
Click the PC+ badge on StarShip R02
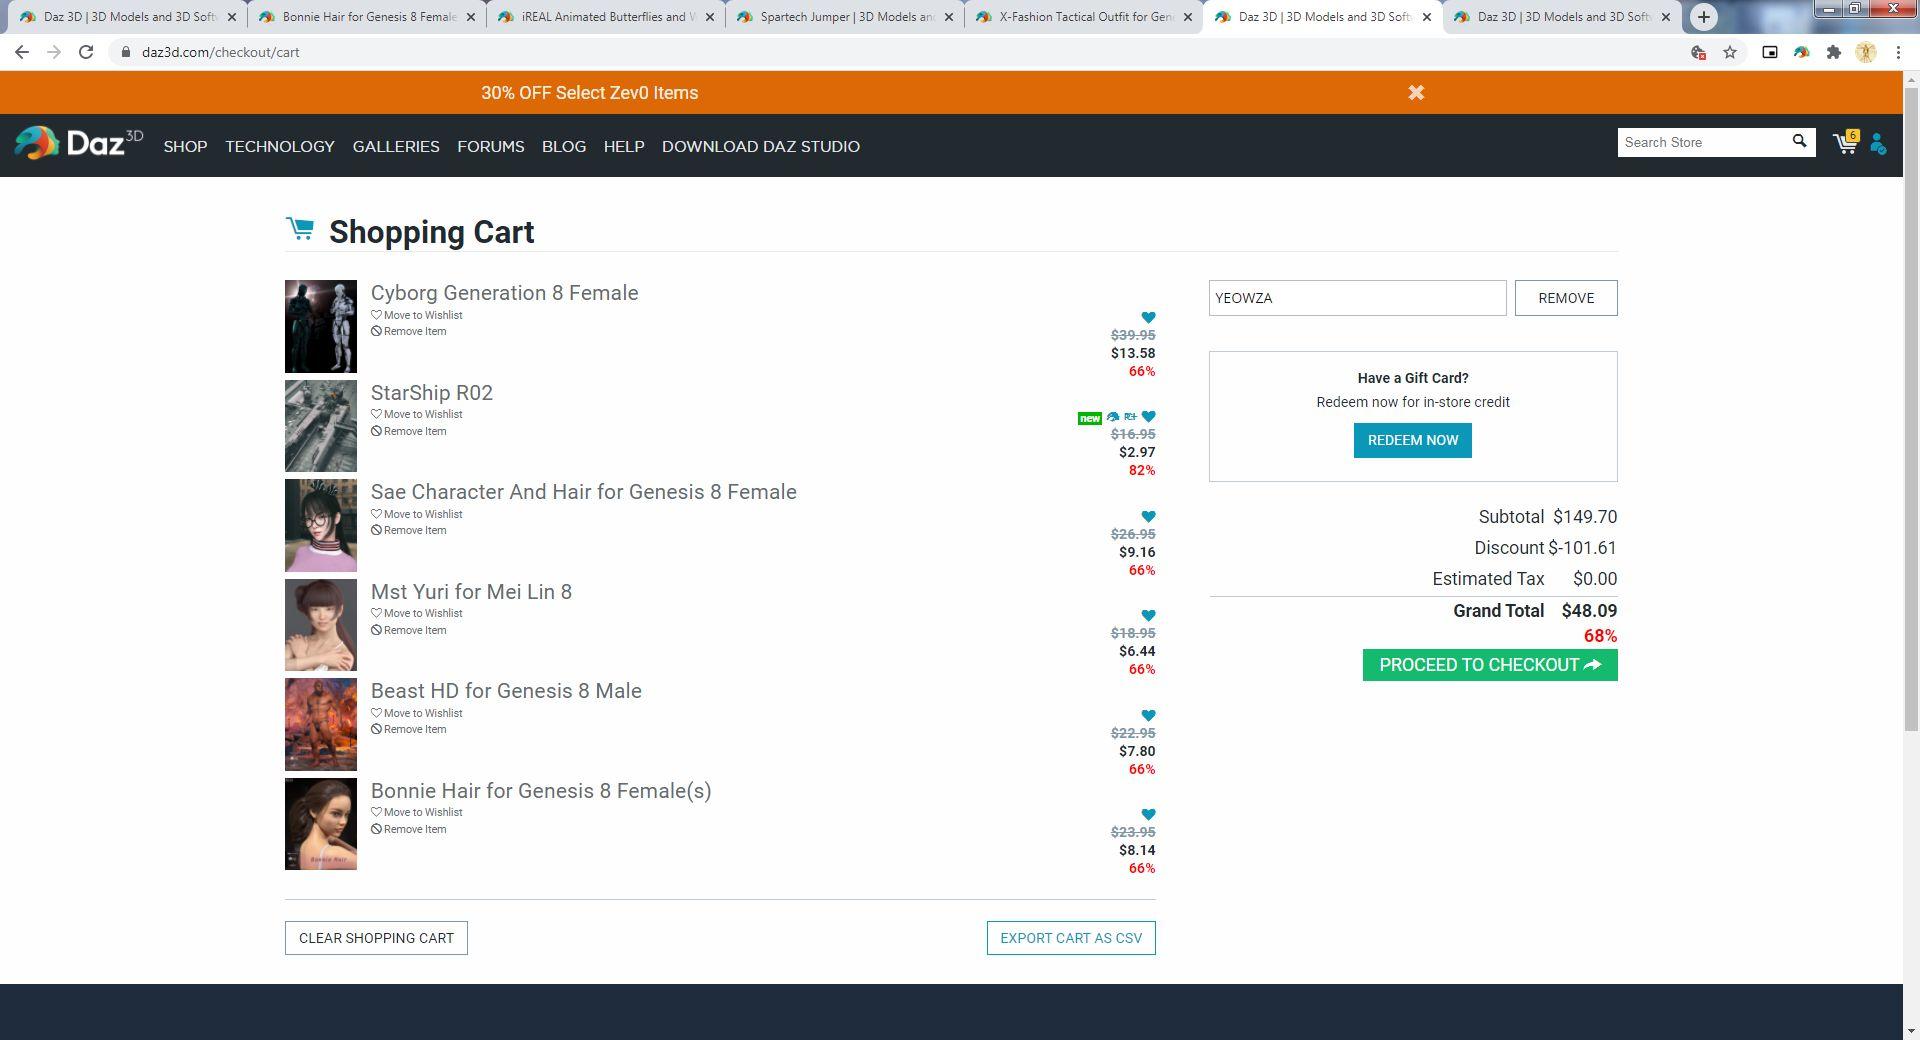click(1130, 417)
